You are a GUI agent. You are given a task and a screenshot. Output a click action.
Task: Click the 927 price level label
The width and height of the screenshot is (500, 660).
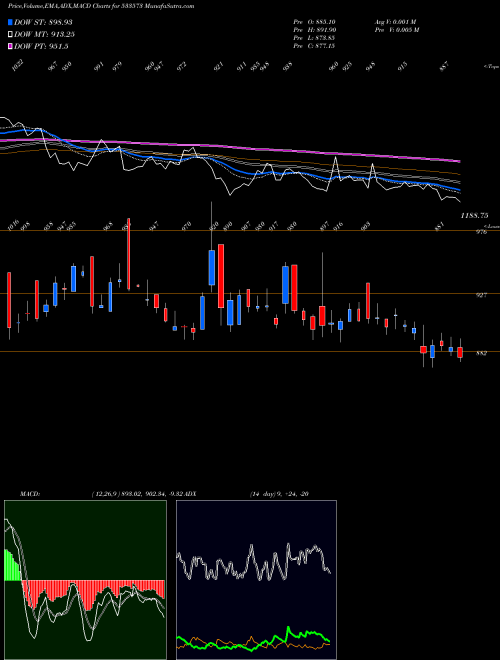point(481,295)
